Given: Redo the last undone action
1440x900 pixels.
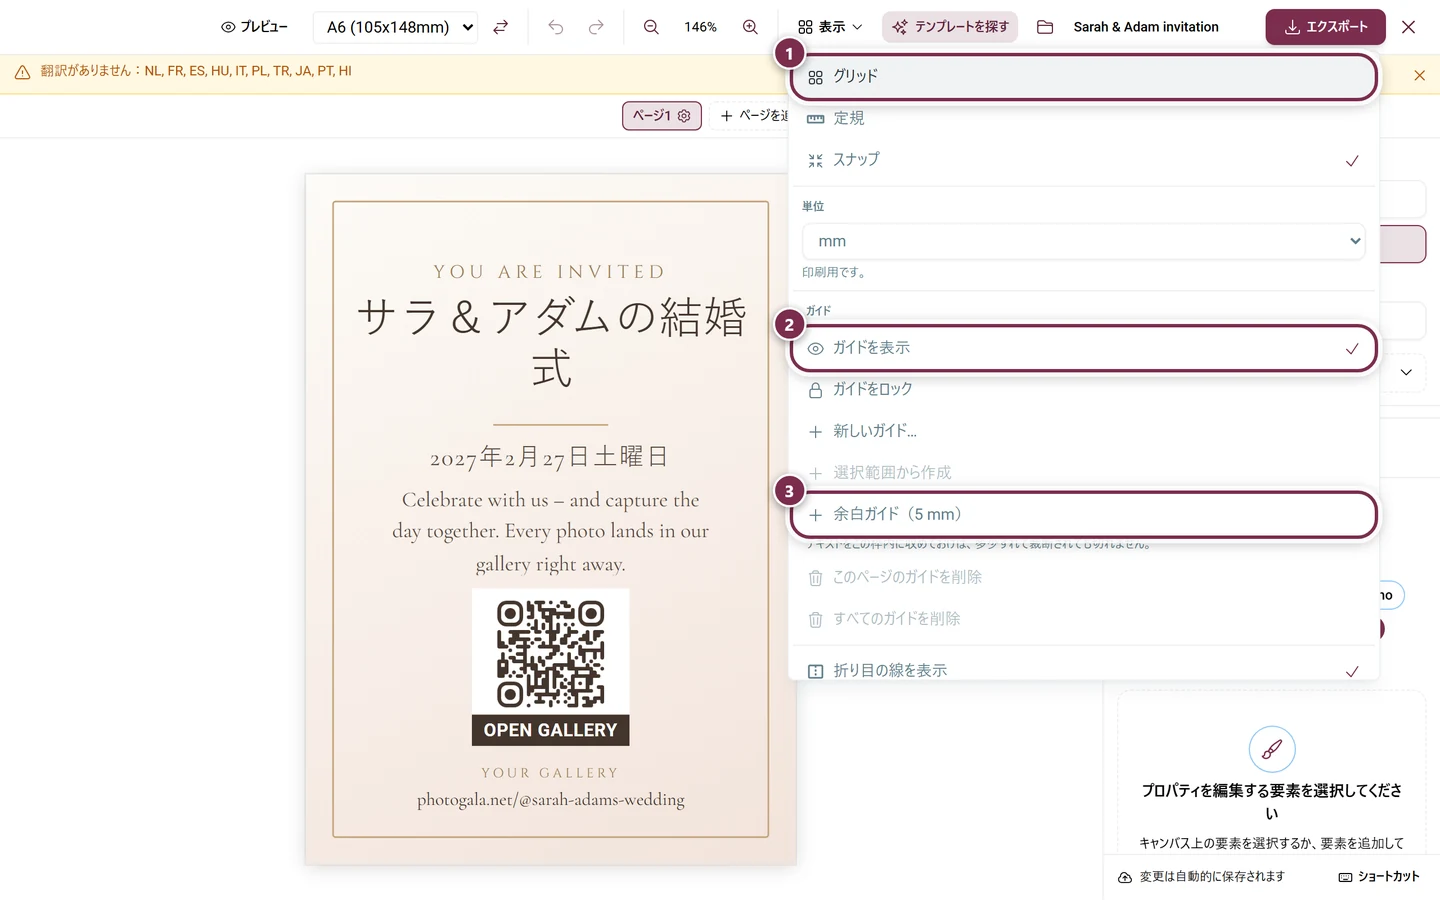Looking at the screenshot, I should (x=596, y=27).
